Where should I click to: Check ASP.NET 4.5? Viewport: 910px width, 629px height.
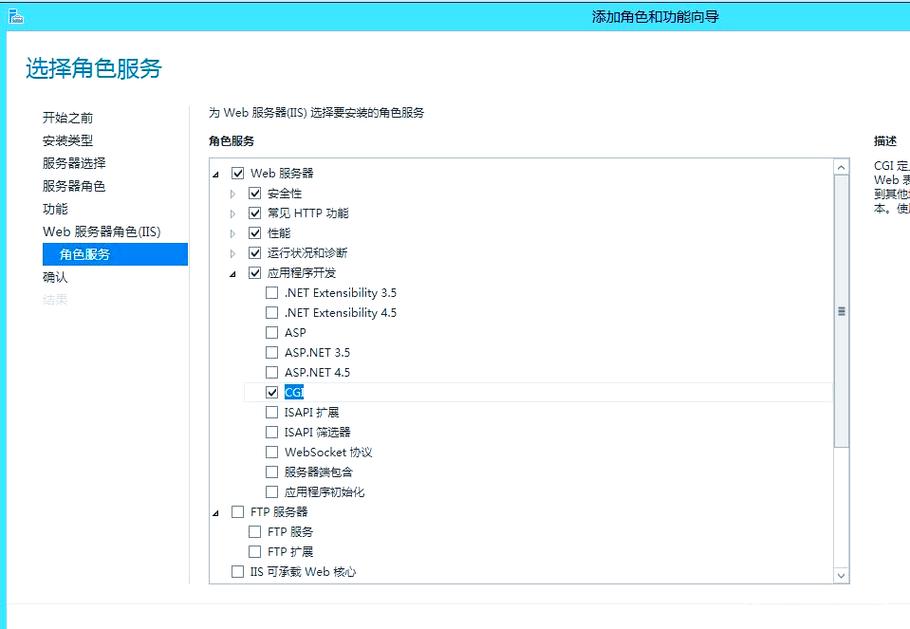click(x=271, y=372)
